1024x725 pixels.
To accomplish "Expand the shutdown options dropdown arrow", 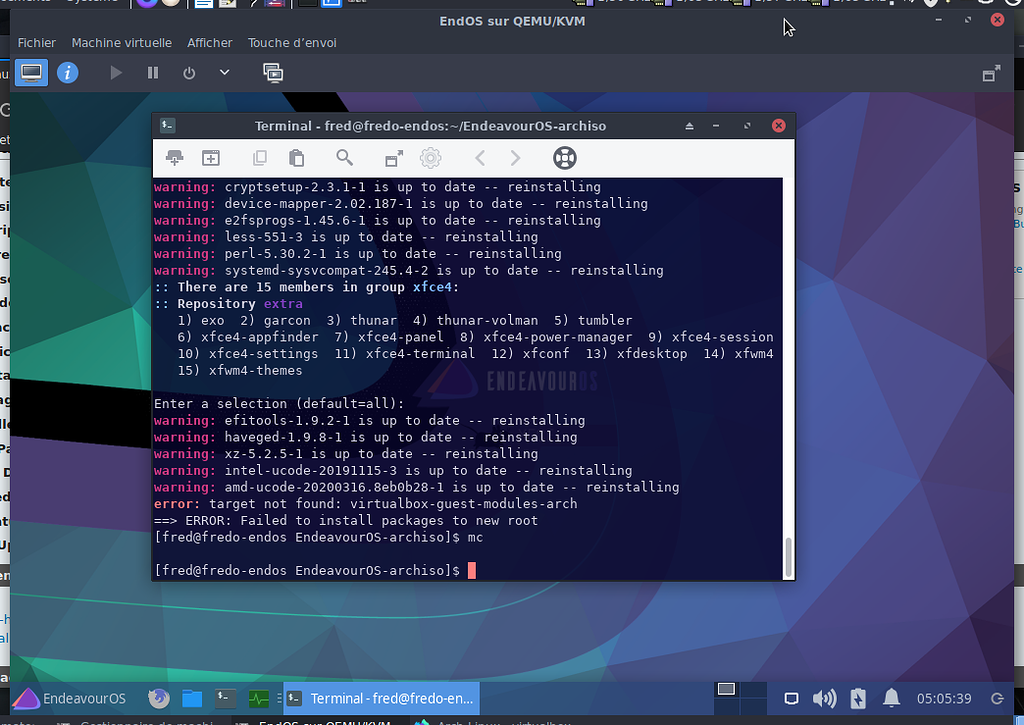I will tap(224, 72).
